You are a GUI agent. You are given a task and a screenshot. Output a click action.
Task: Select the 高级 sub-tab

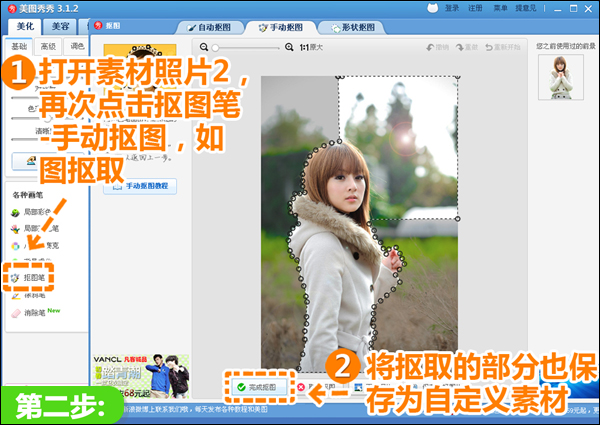[x=48, y=46]
